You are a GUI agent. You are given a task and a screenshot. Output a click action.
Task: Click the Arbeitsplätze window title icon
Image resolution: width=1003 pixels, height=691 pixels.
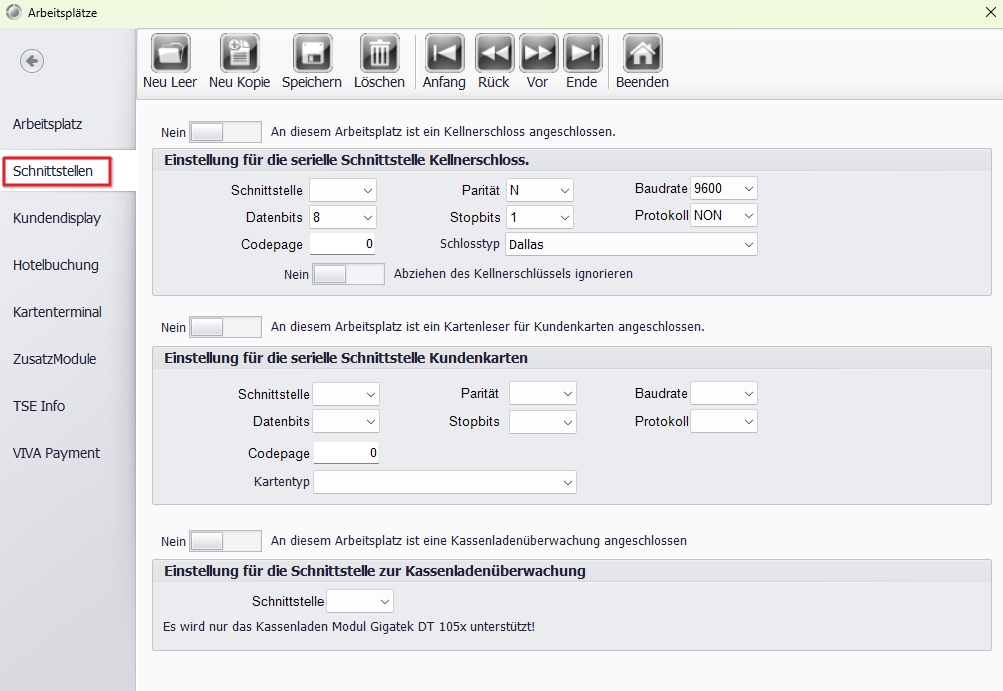point(13,12)
